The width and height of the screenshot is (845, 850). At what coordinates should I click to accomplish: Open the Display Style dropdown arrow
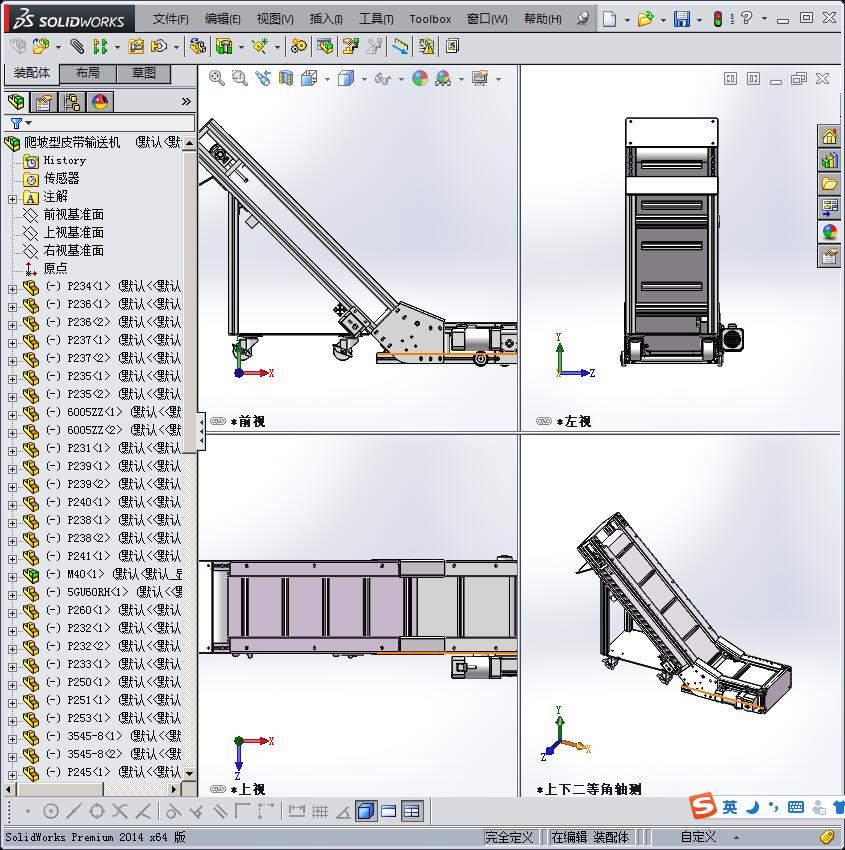[x=364, y=79]
